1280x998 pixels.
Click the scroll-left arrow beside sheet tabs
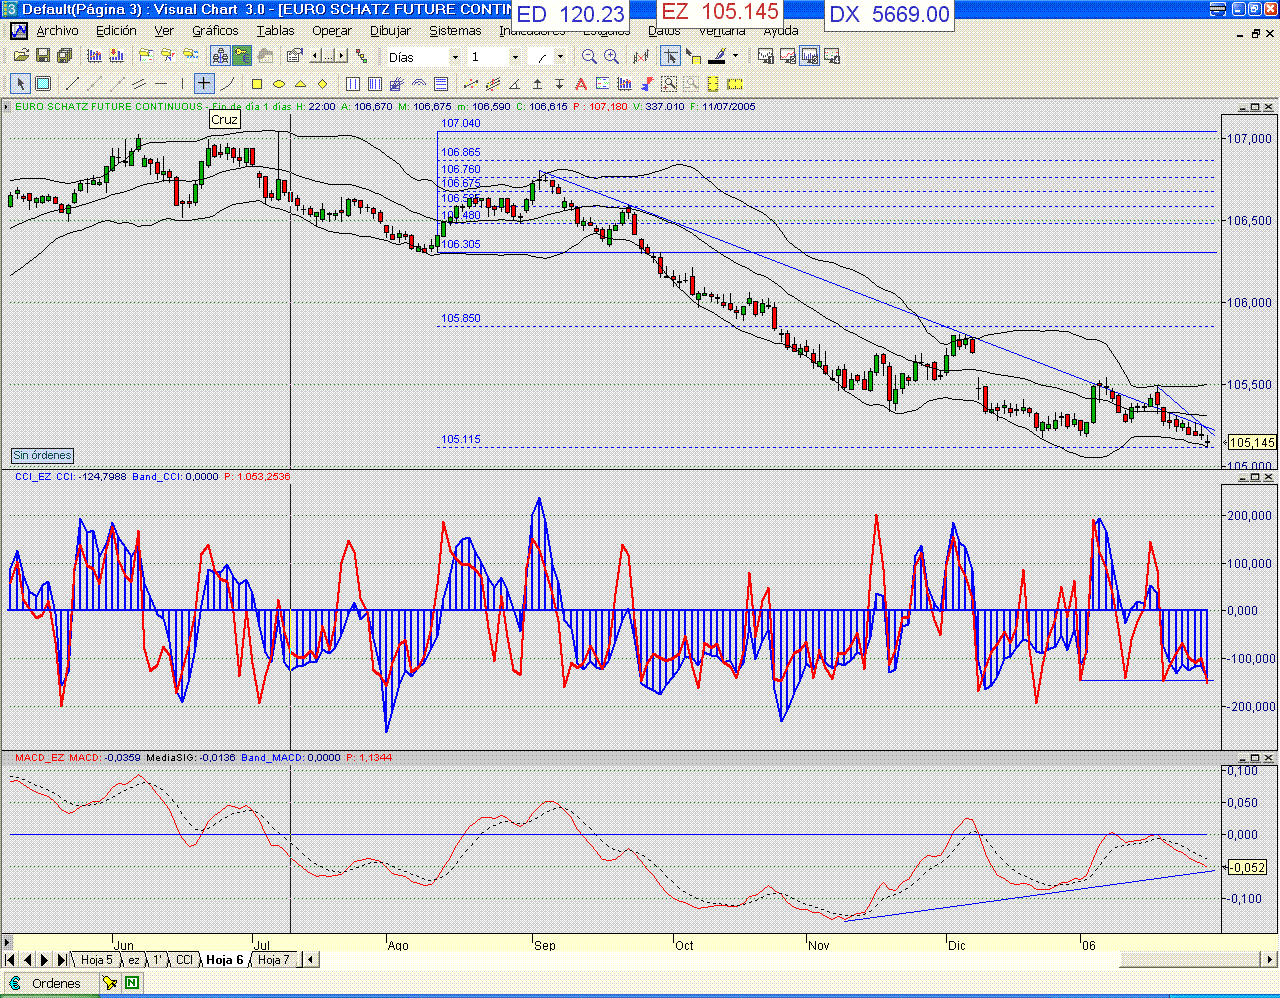click(310, 960)
